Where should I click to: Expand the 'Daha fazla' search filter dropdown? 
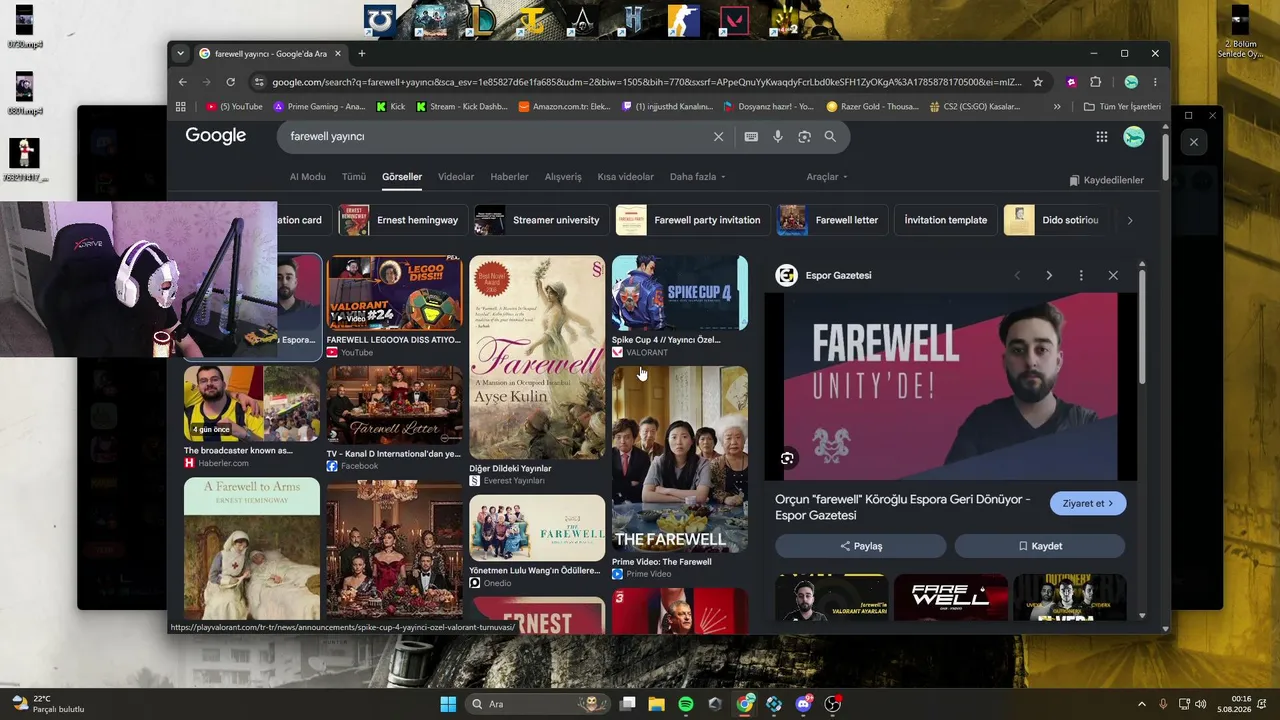click(697, 177)
